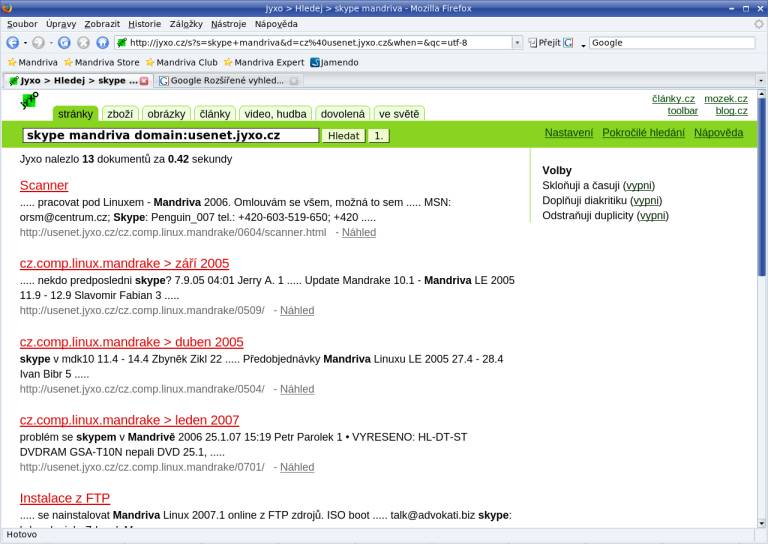Click the Přejít go button
Screen dimensions: 768x544
[545, 43]
